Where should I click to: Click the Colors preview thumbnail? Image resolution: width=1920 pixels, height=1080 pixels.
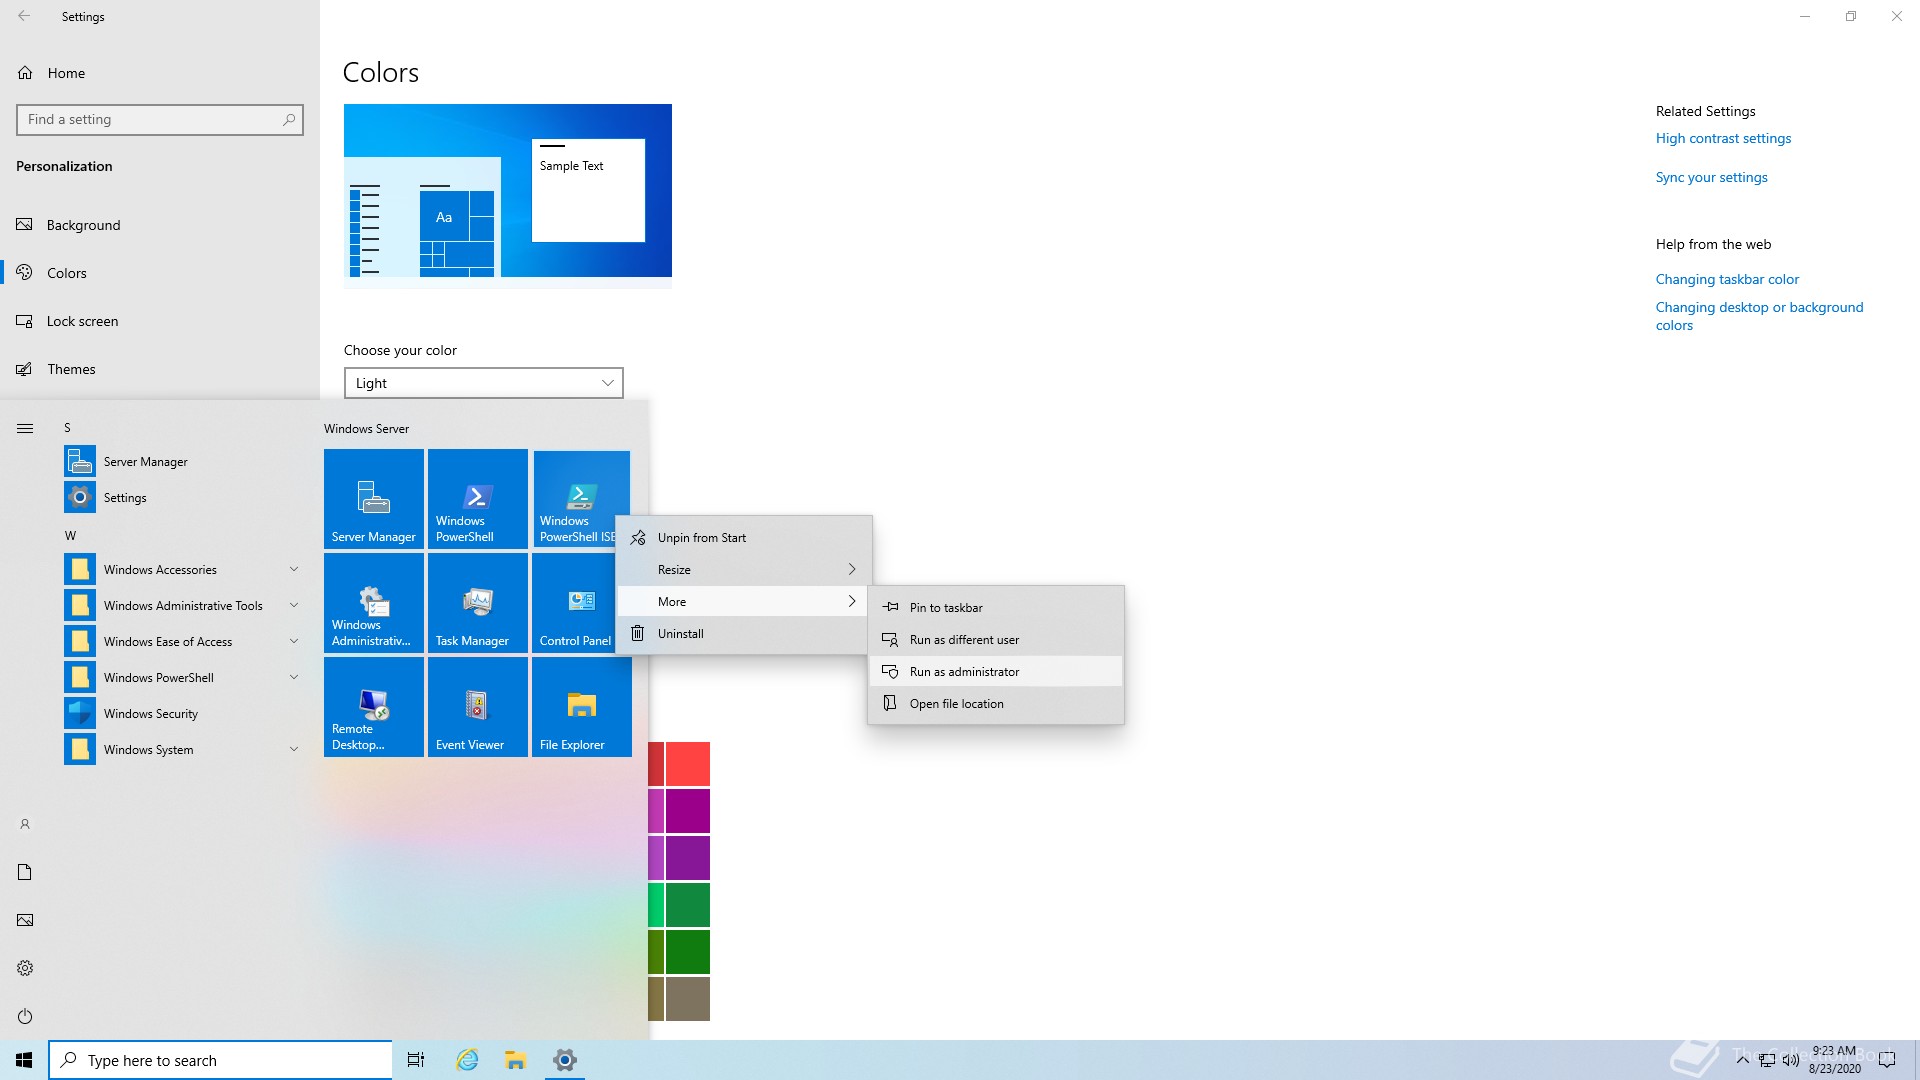point(508,196)
